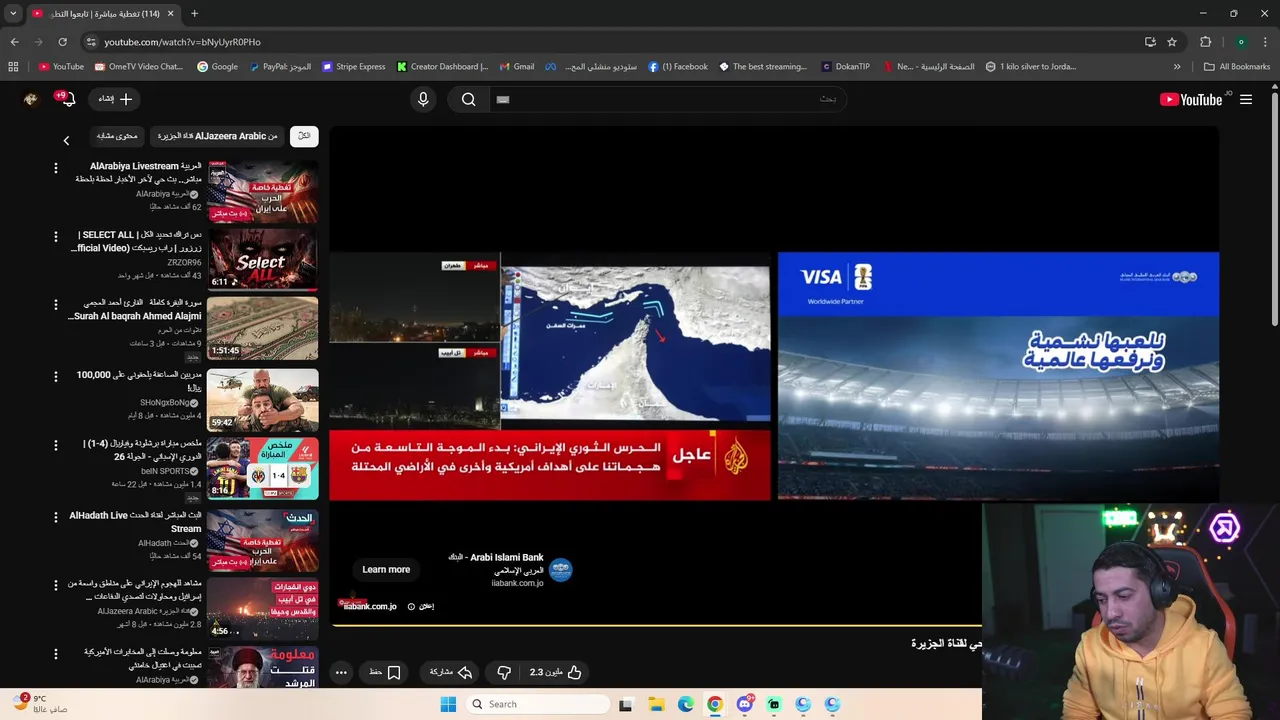The image size is (1280, 720).
Task: Open the AlArabiya Livestream thumbnail
Action: coord(263,191)
